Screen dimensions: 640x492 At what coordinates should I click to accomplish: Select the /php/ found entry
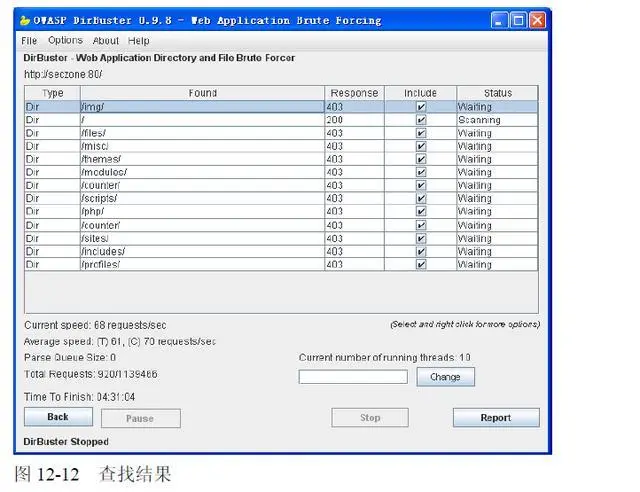coord(202,211)
